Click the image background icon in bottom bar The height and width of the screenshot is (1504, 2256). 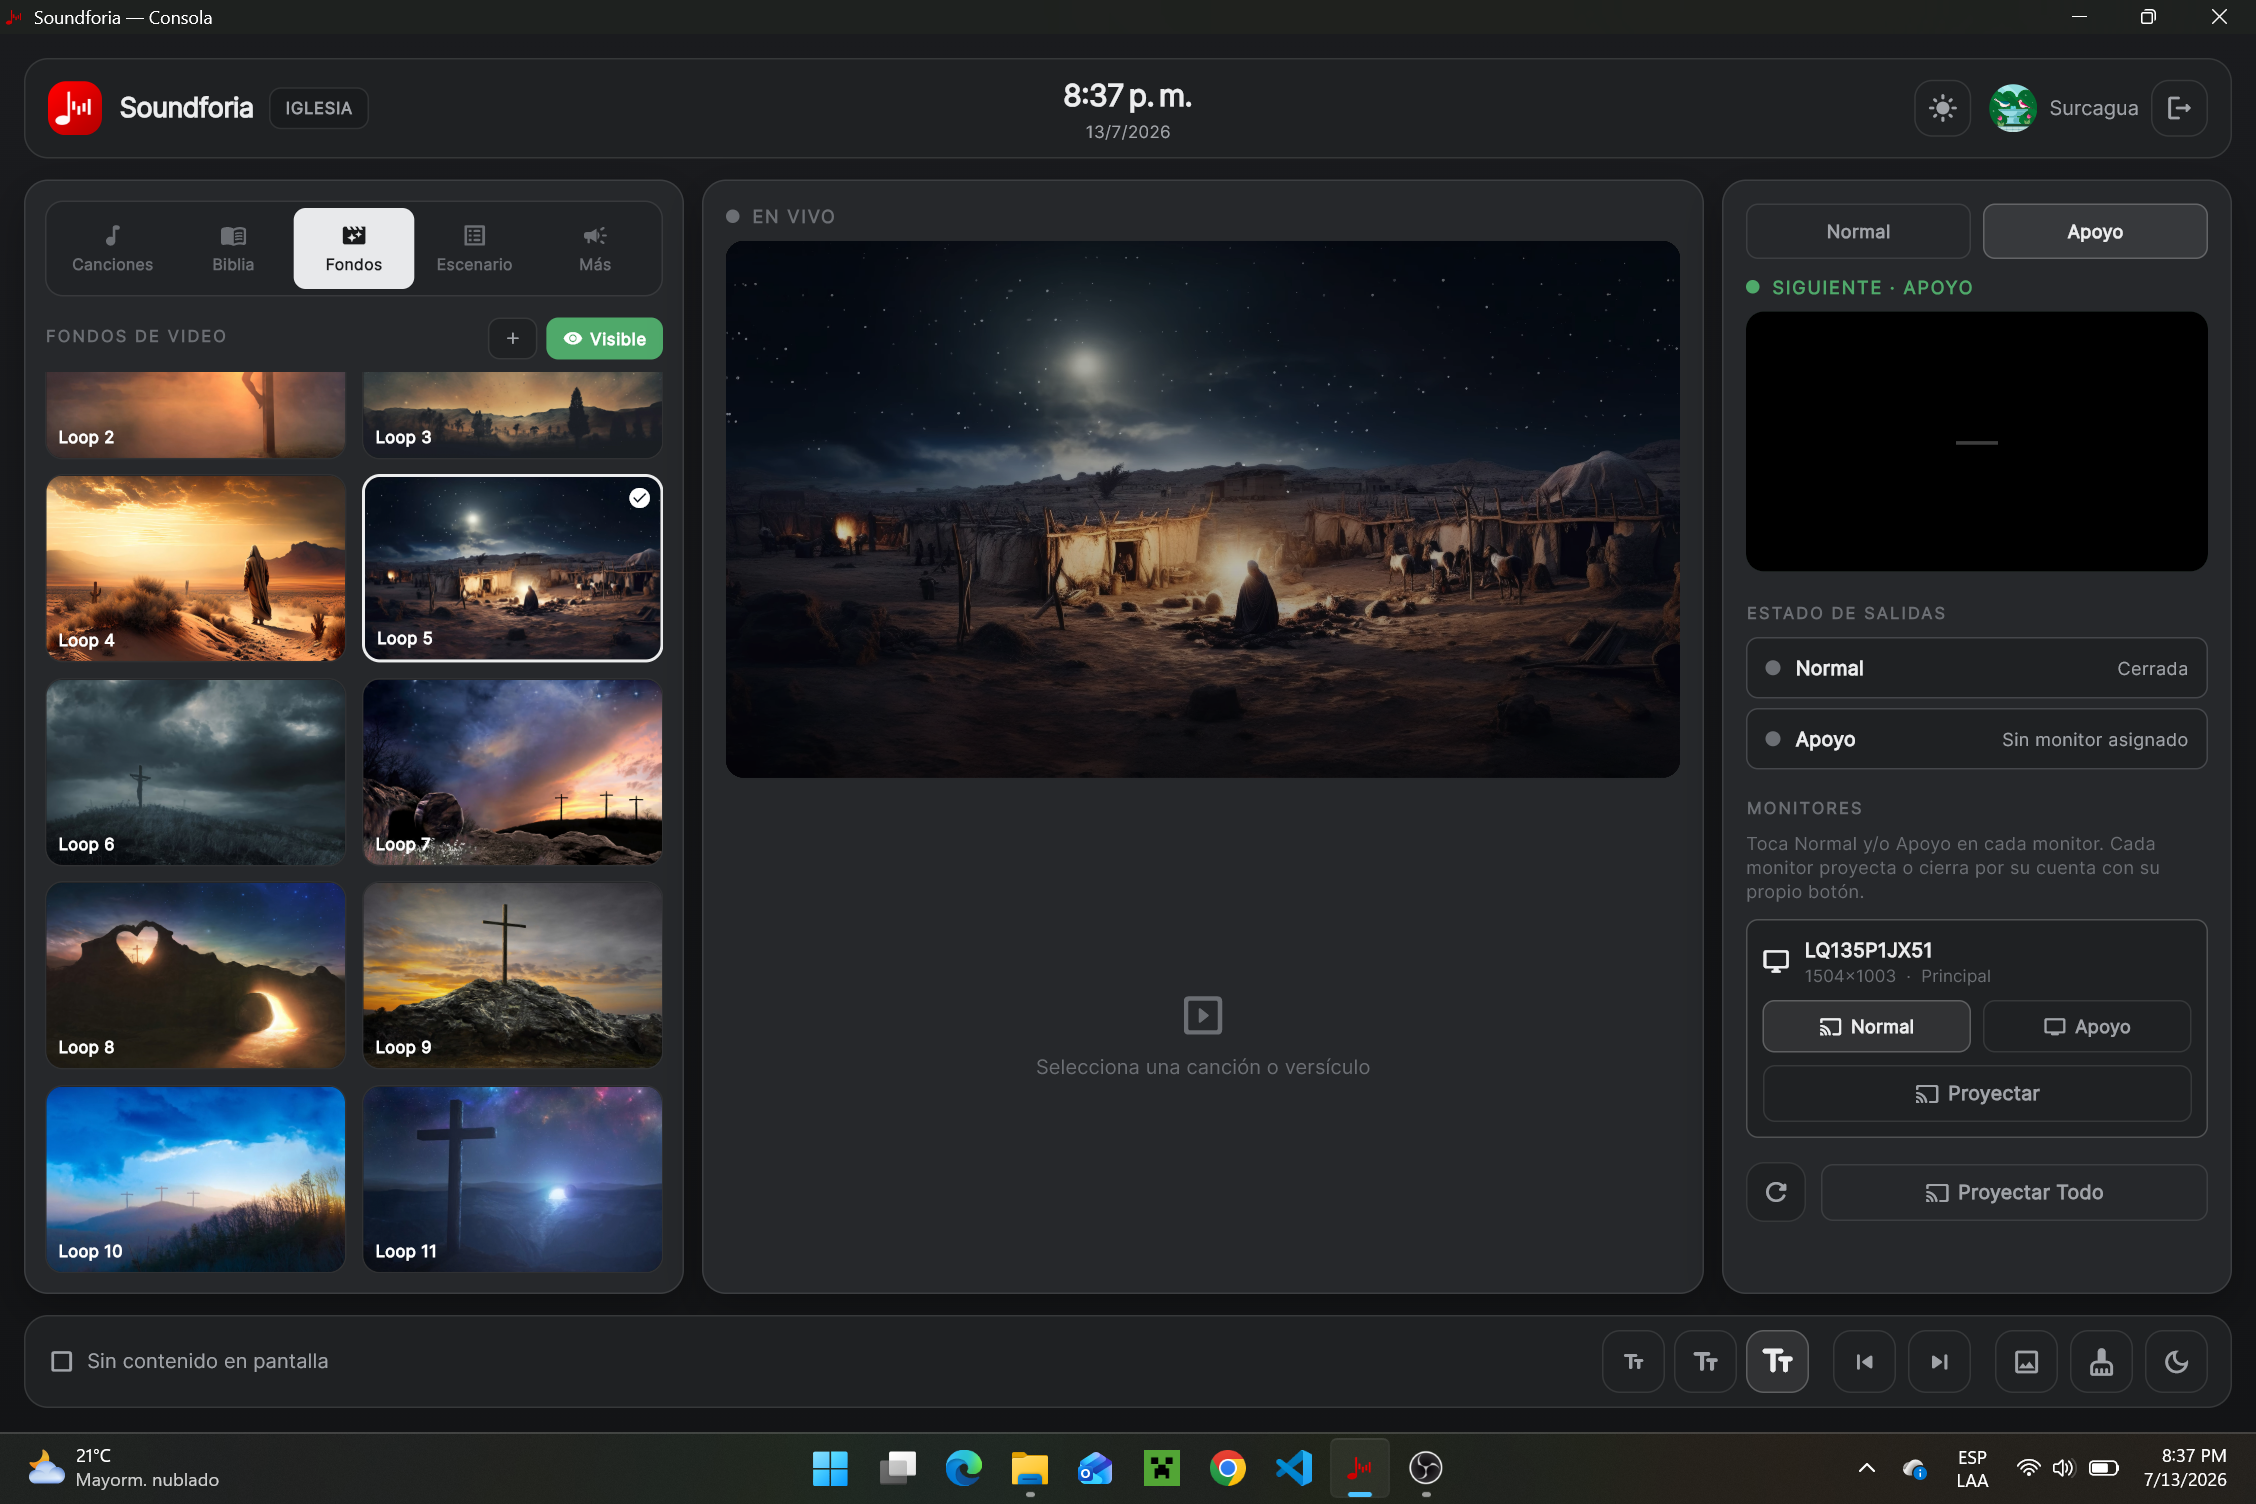[2026, 1361]
